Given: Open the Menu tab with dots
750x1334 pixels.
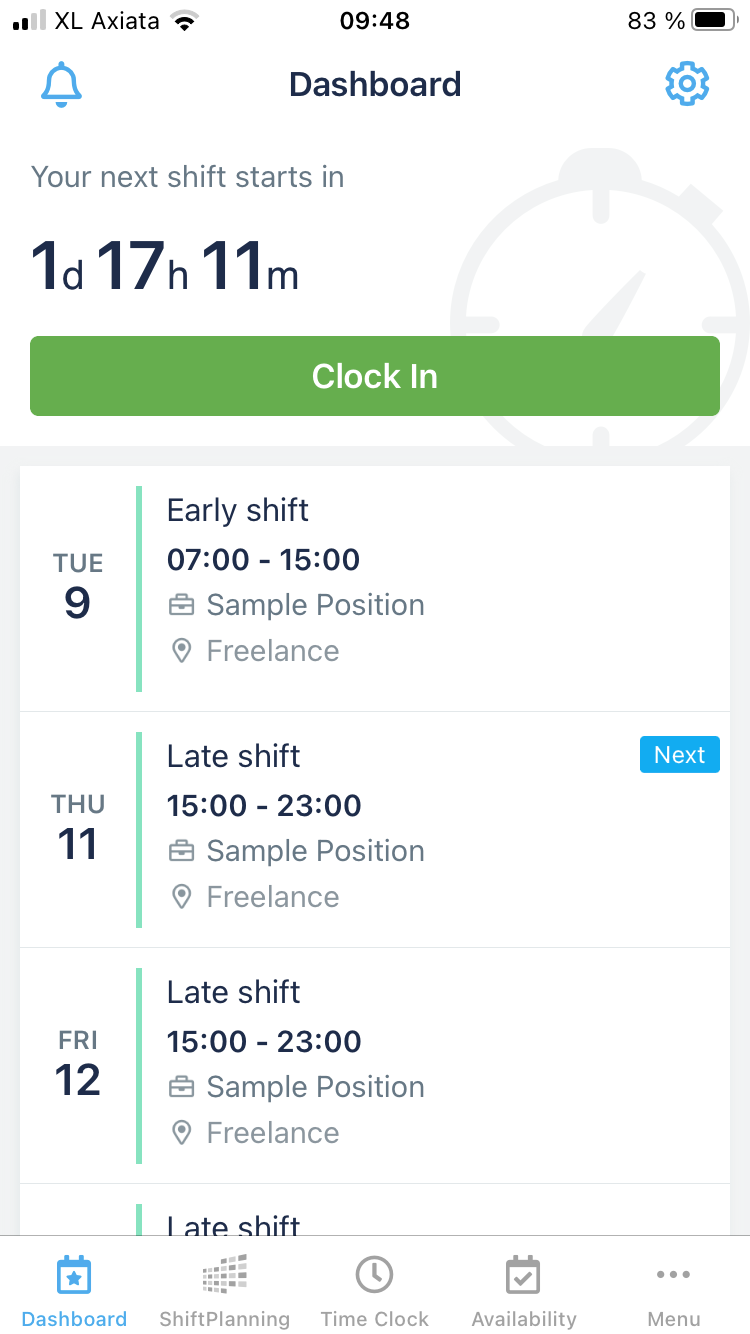Looking at the screenshot, I should (674, 1291).
